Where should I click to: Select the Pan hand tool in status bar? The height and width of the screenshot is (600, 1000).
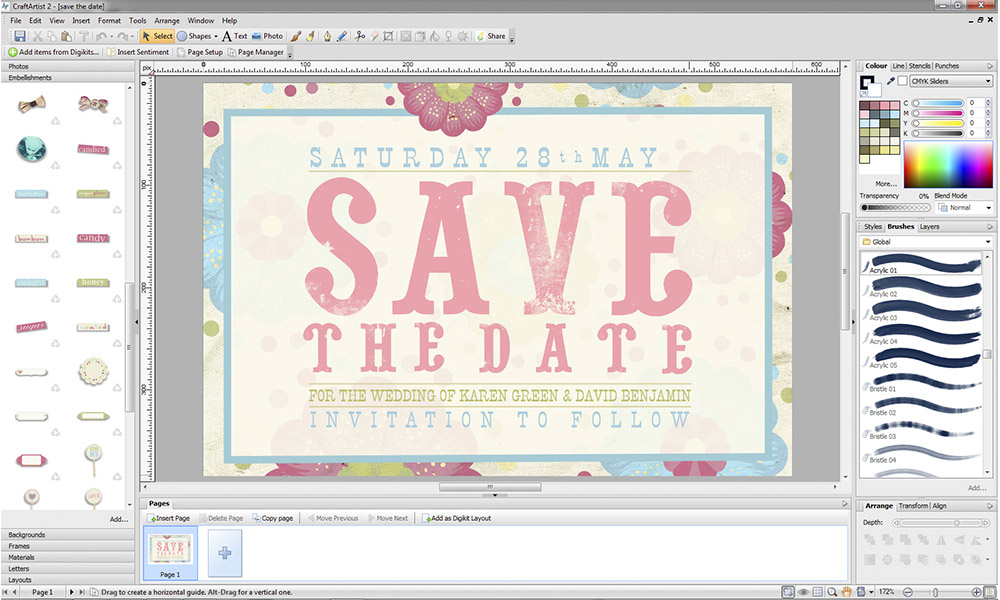tap(847, 593)
